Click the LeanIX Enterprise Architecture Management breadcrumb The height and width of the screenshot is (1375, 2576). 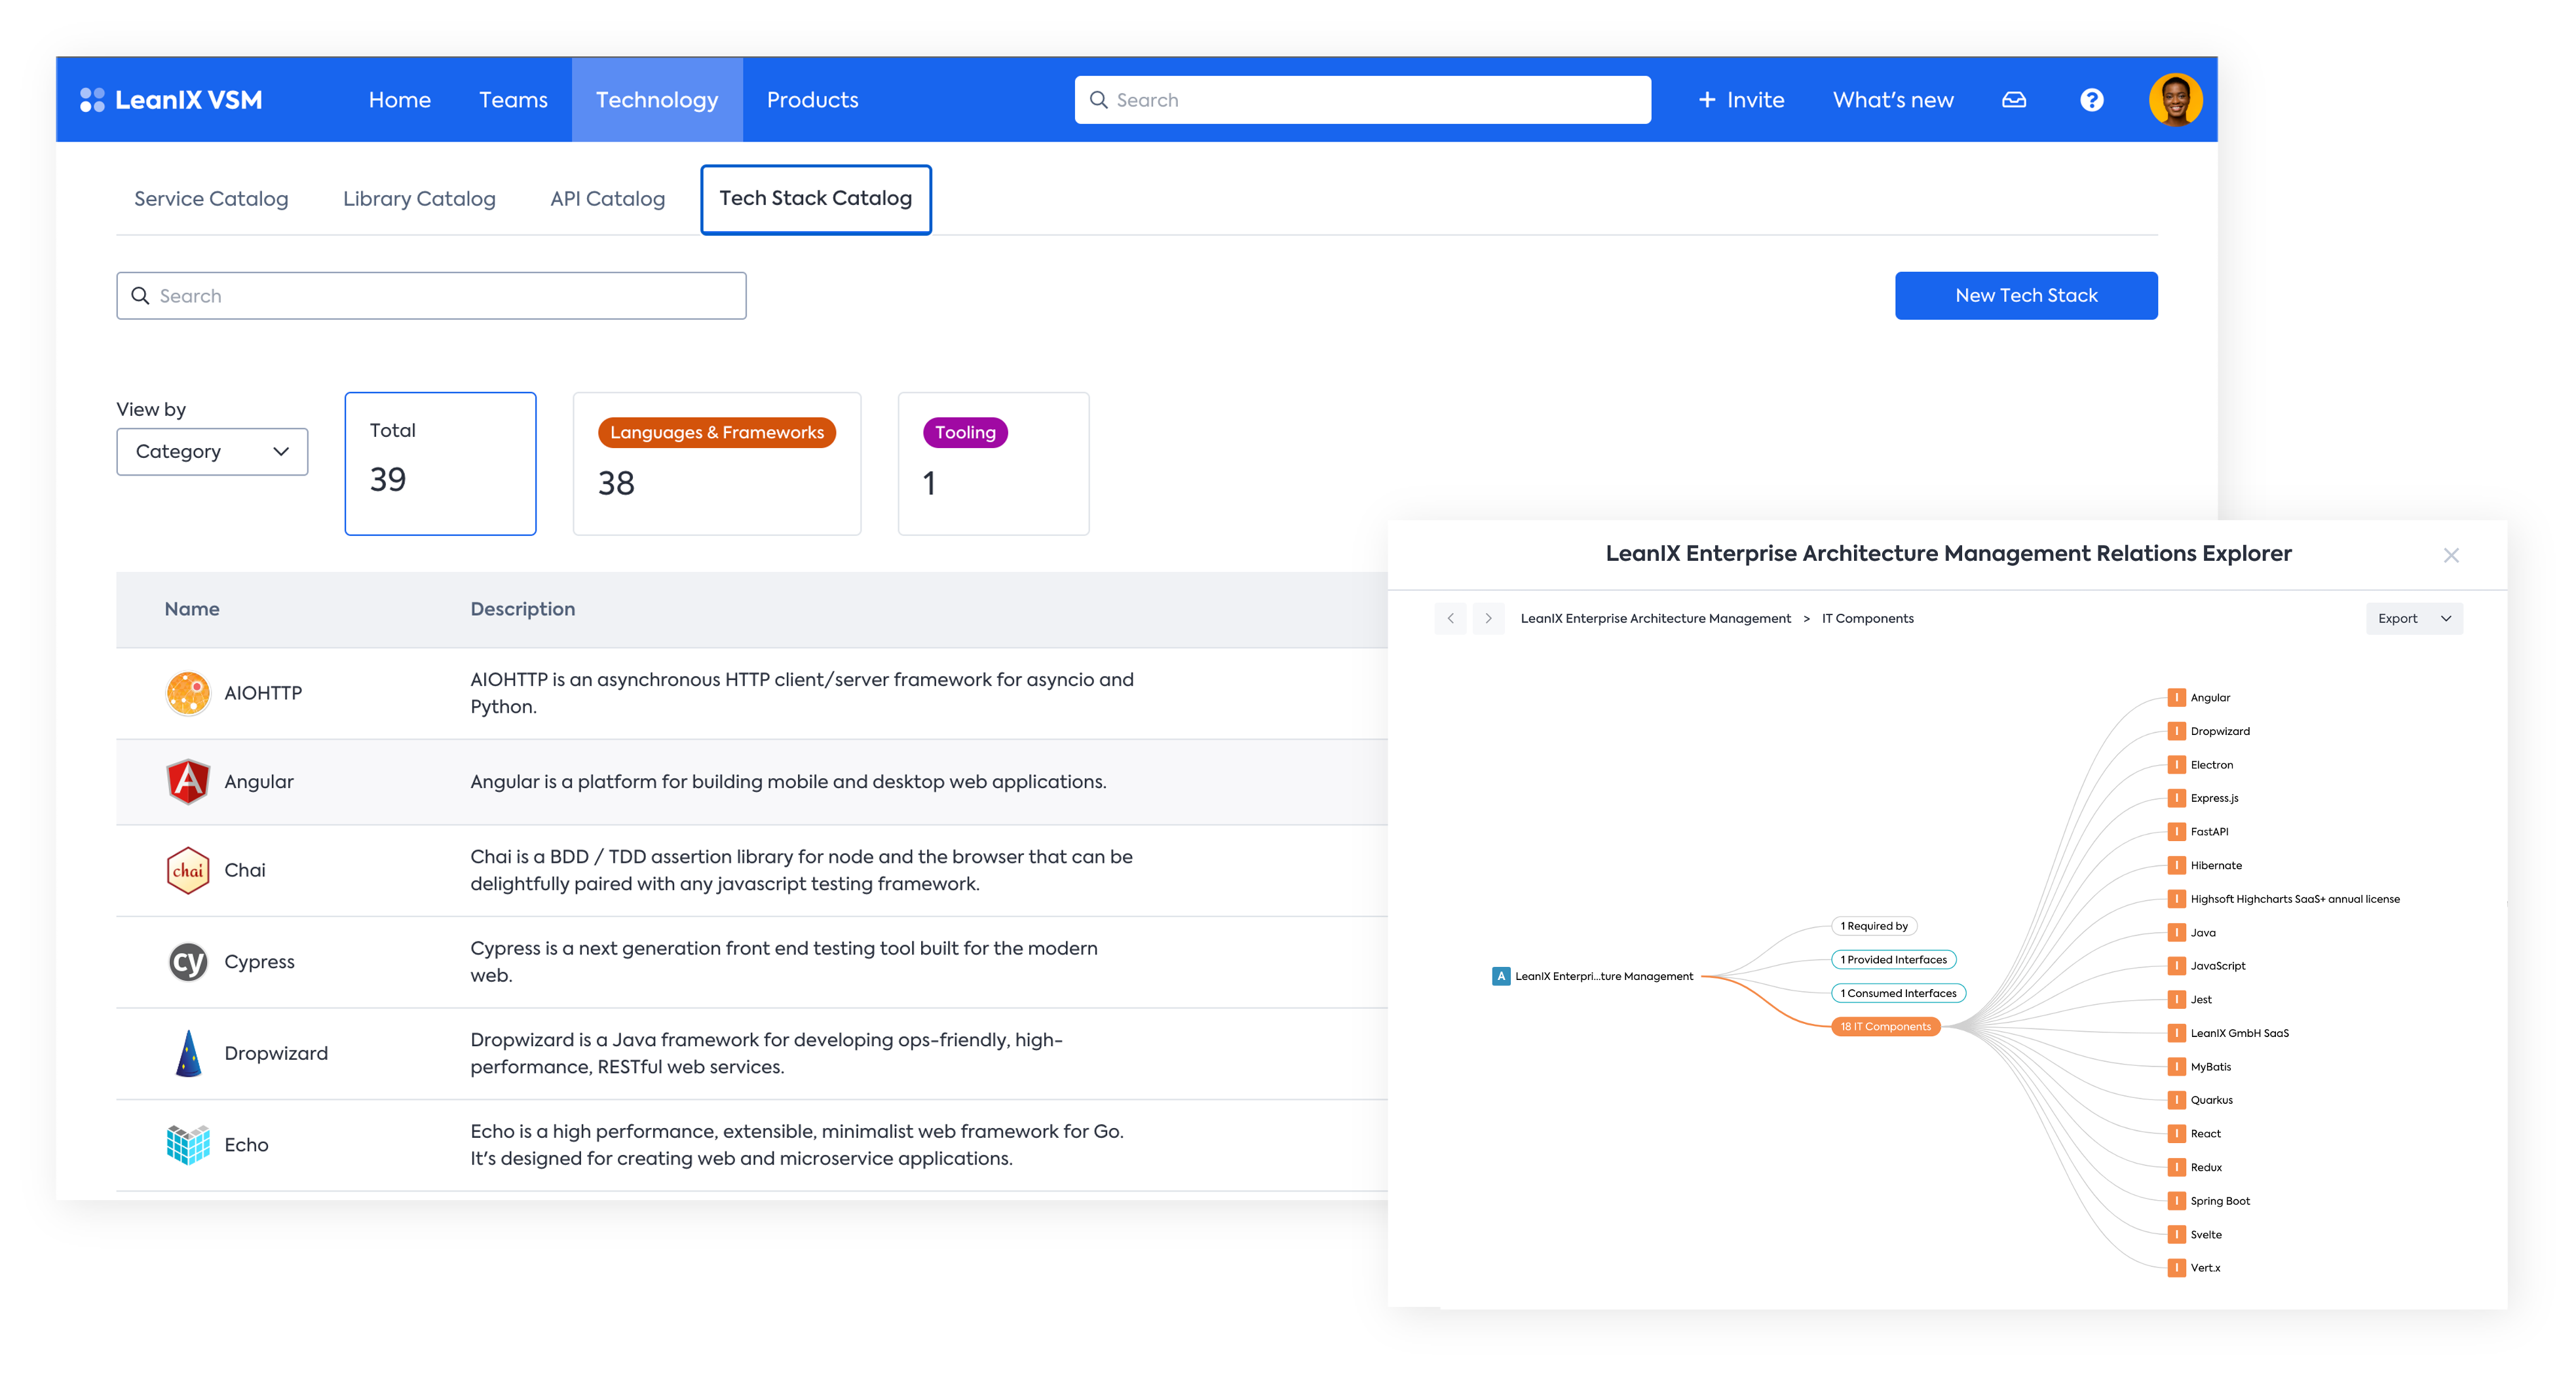1655,618
